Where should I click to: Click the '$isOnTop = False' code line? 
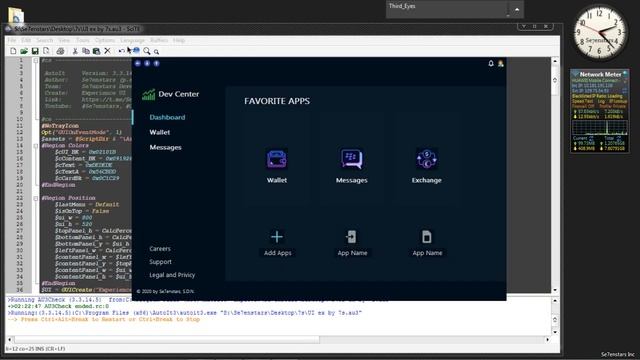pos(82,211)
